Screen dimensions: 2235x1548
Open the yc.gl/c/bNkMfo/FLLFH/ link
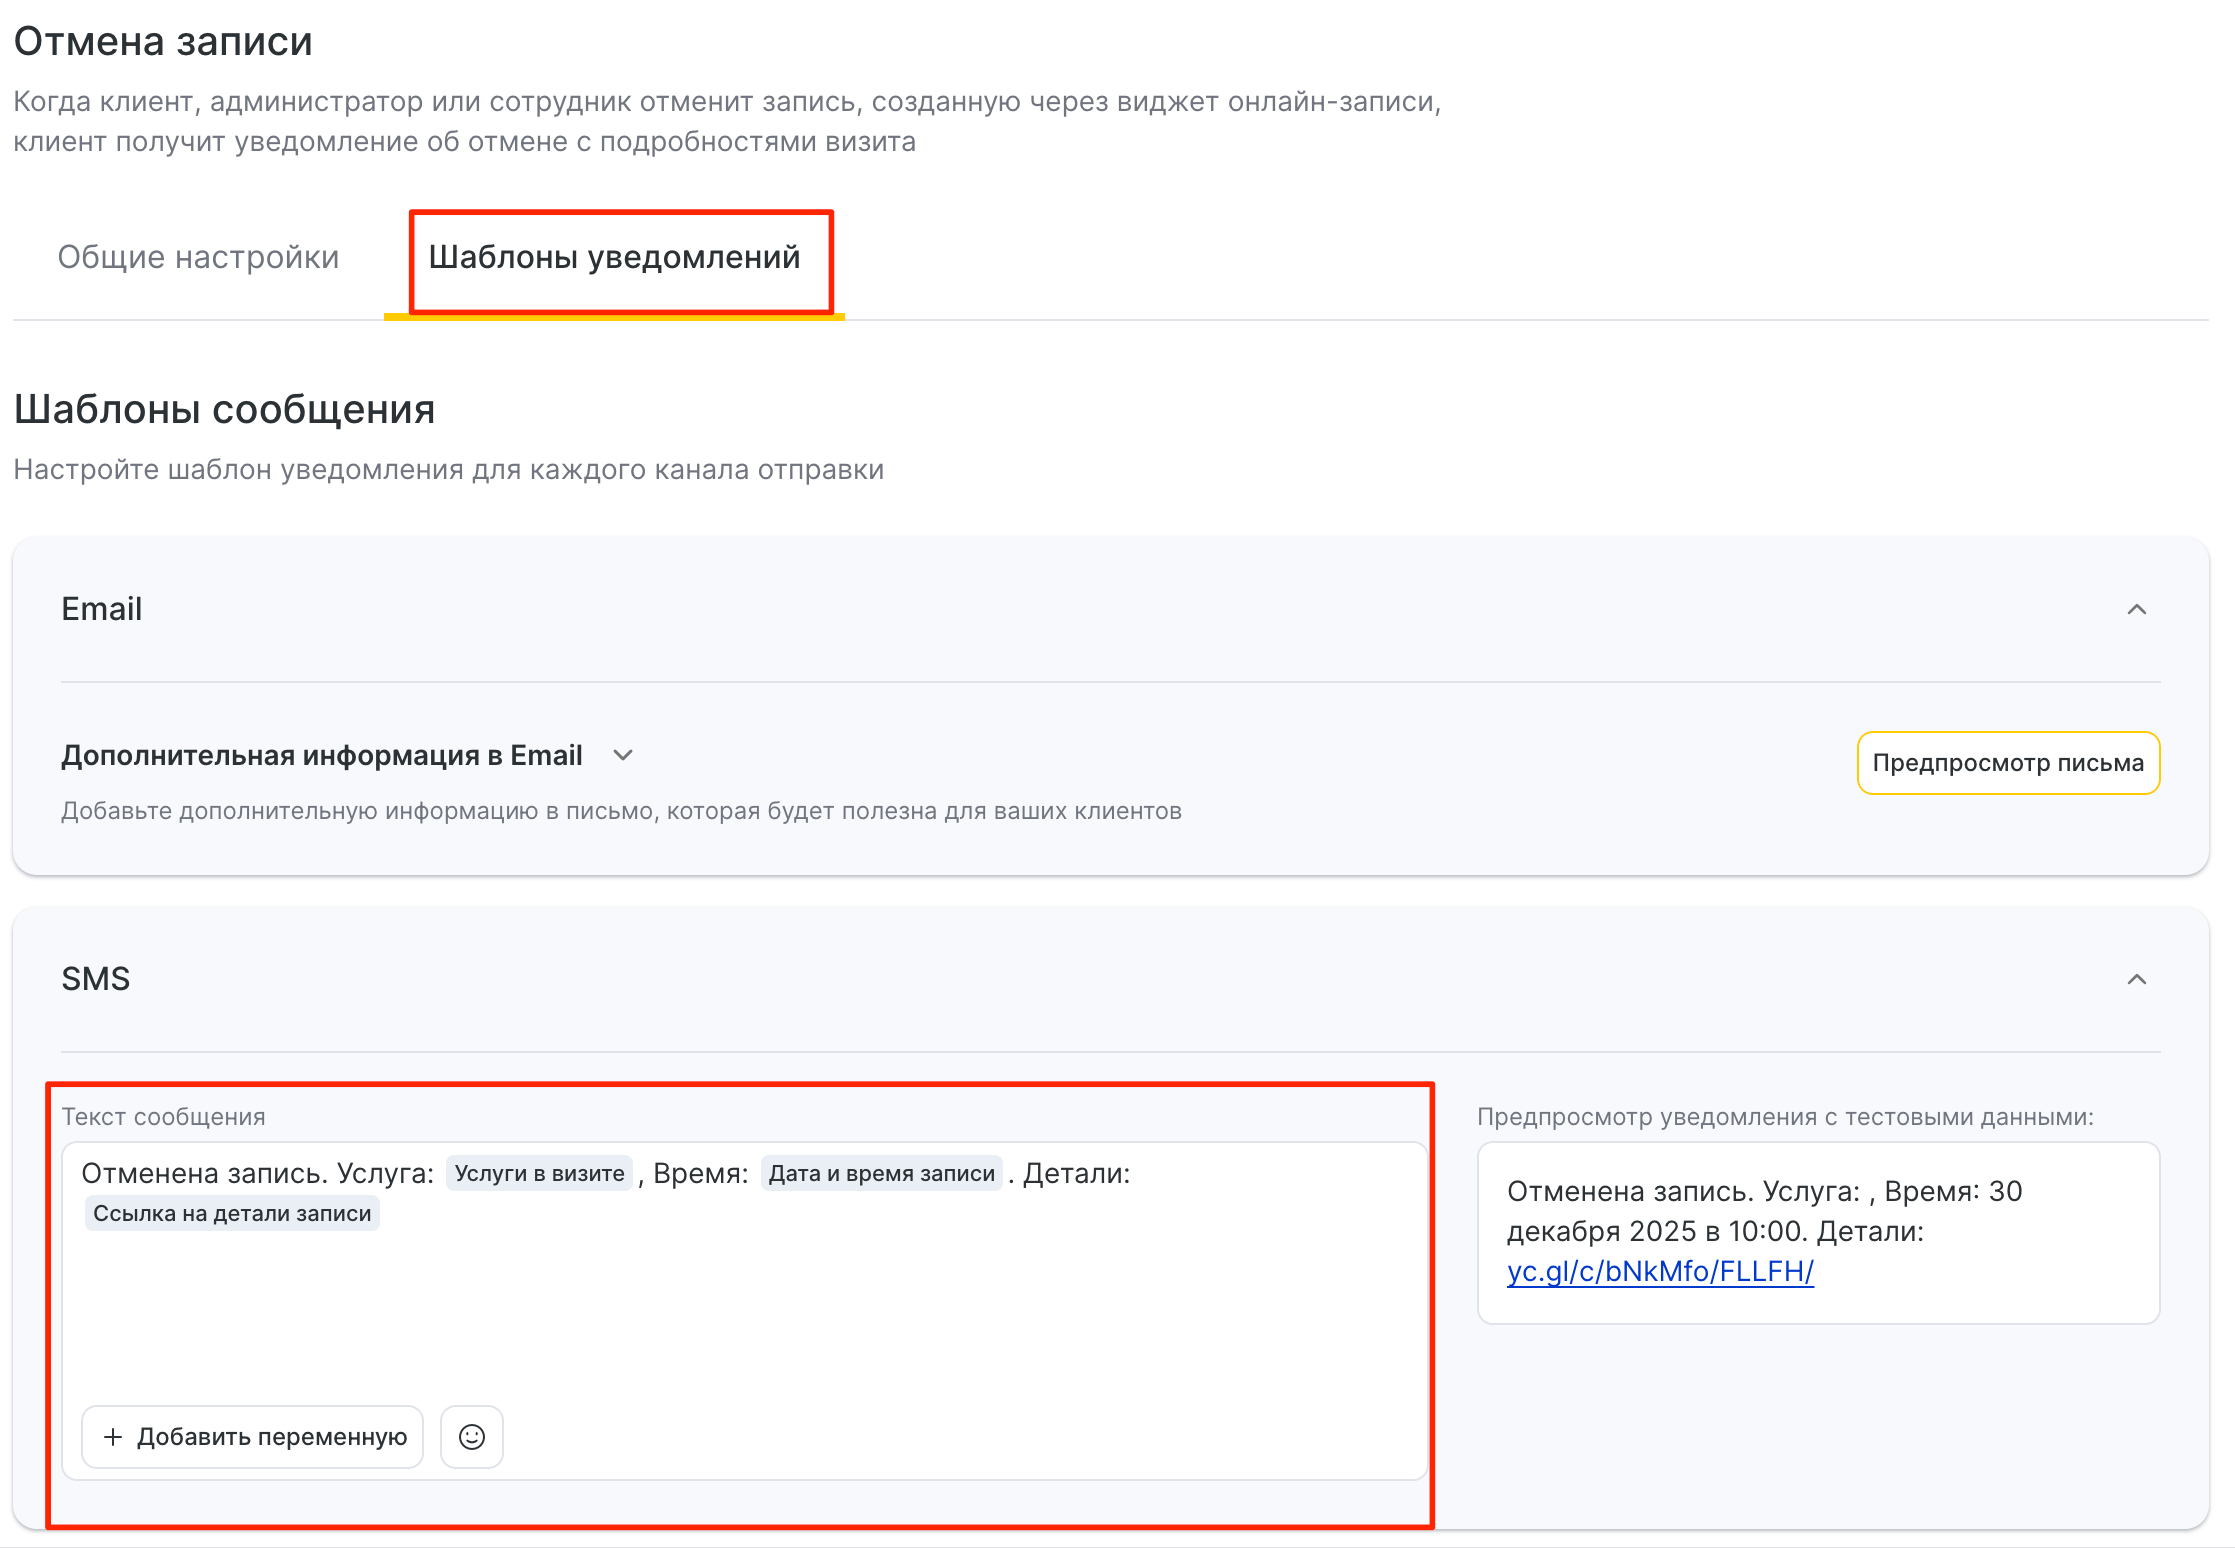coord(1659,1271)
